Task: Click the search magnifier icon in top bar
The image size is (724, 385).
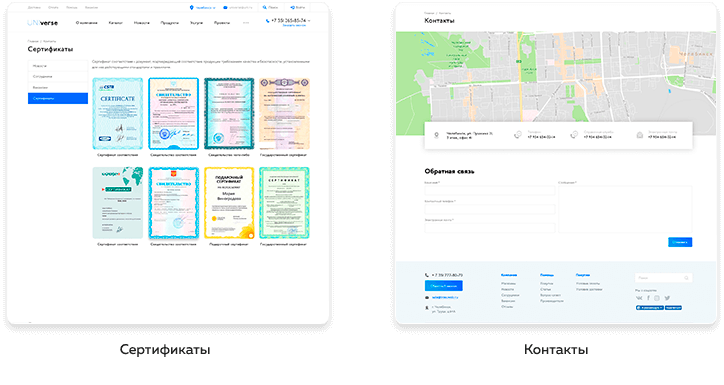Action: pos(265,7)
